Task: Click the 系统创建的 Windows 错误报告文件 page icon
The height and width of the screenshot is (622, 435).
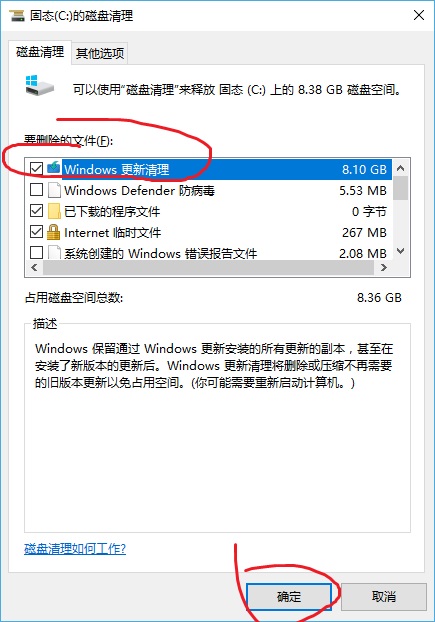Action: tap(54, 252)
